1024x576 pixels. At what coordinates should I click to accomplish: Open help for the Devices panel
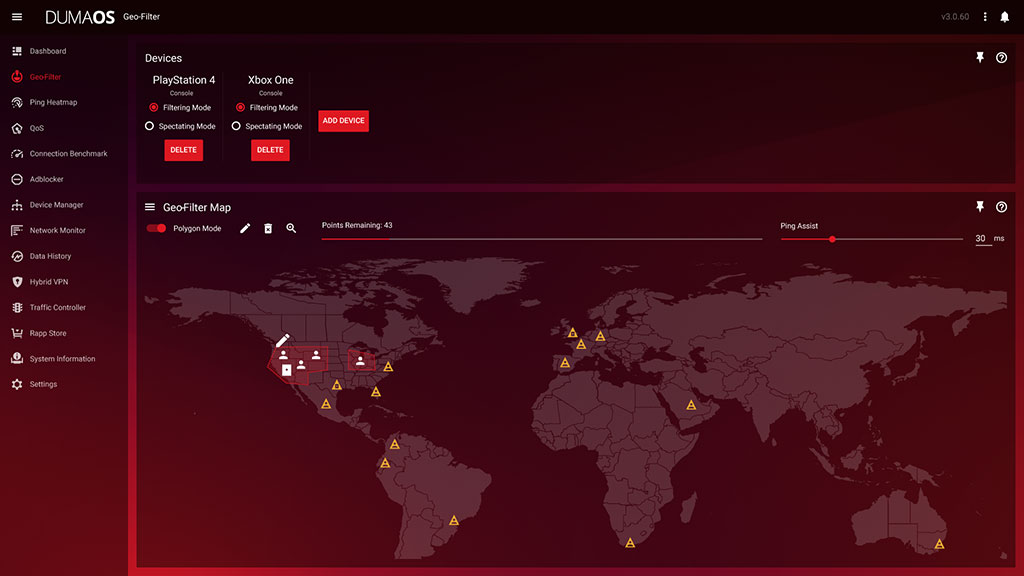tap(1001, 57)
